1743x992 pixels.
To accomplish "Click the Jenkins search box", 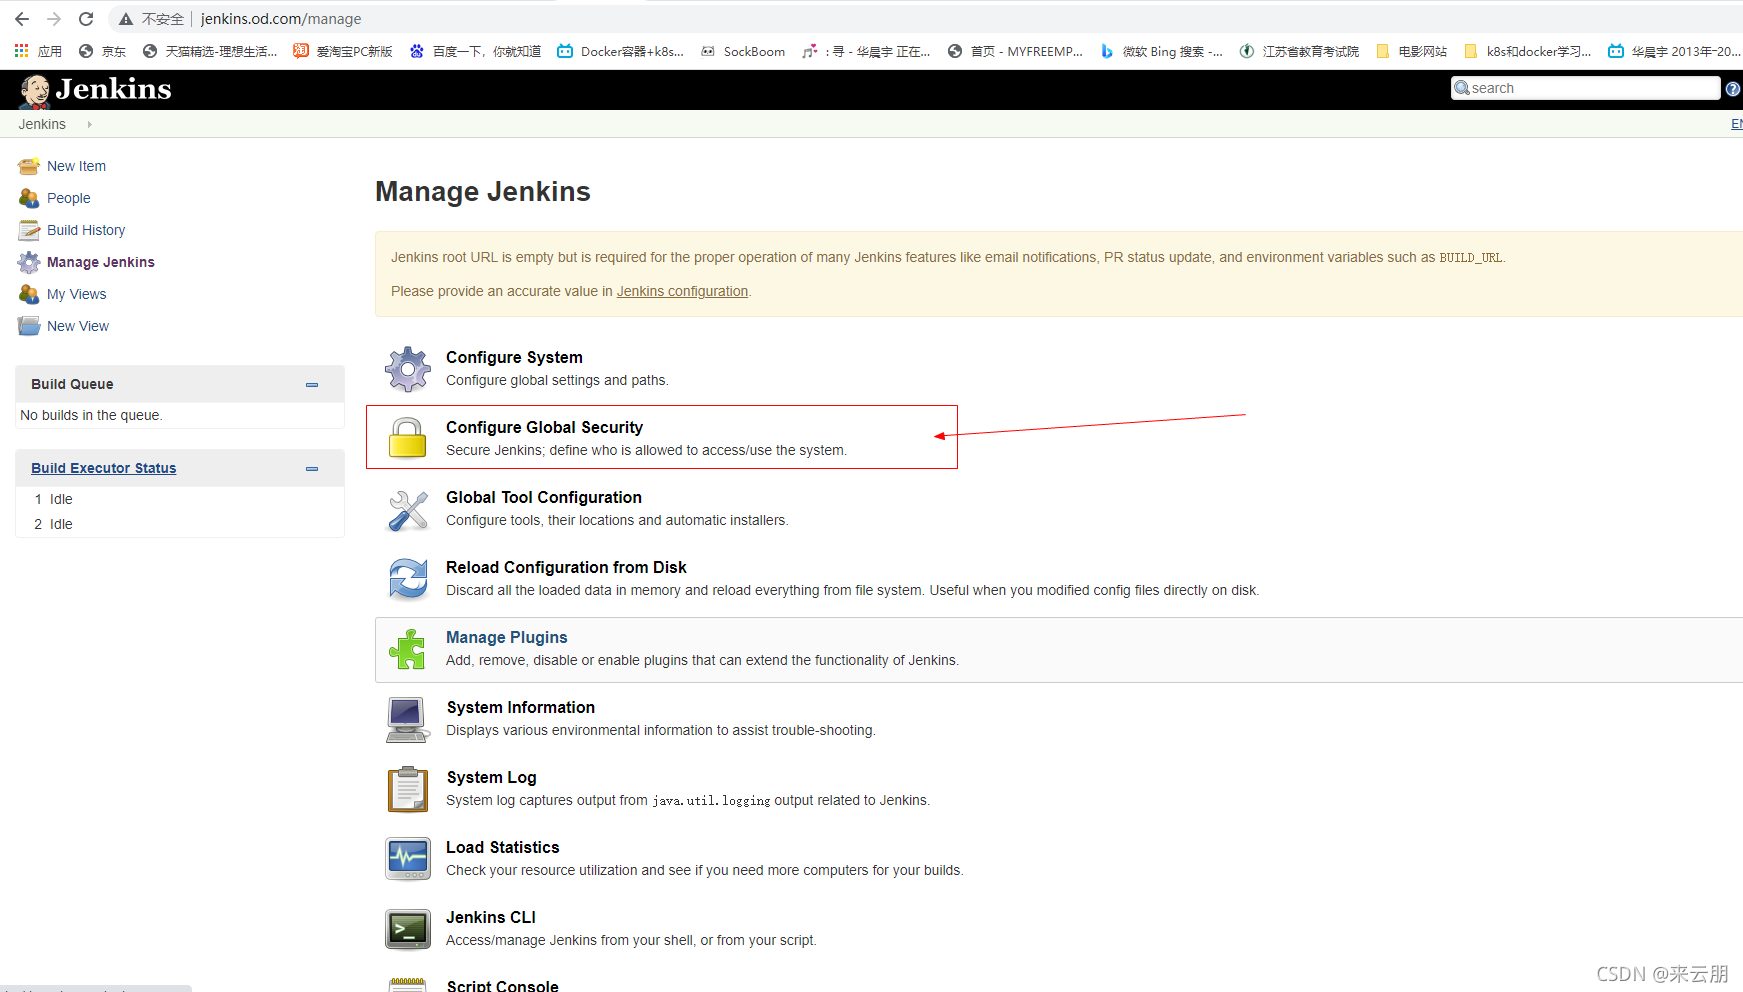I will (x=1585, y=88).
